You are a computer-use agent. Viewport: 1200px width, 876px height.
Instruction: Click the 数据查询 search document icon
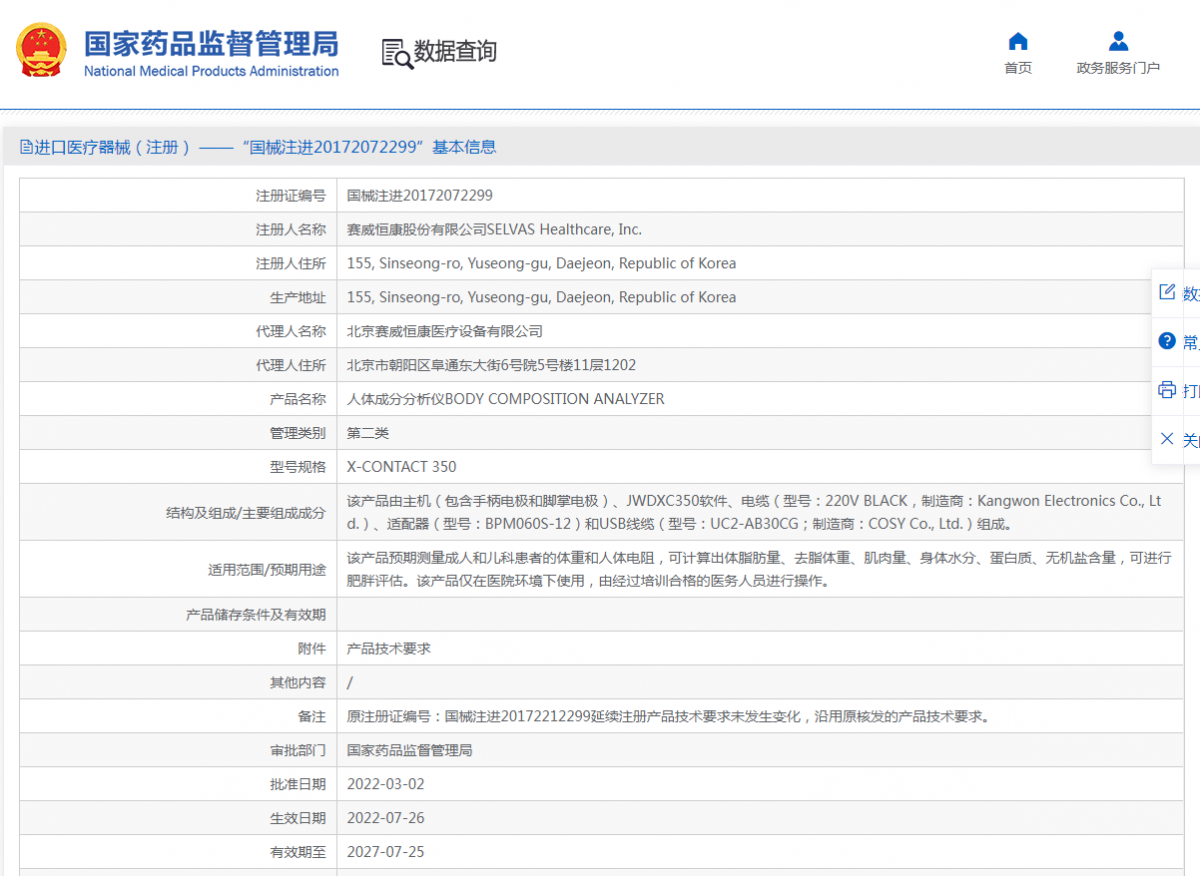(x=397, y=53)
